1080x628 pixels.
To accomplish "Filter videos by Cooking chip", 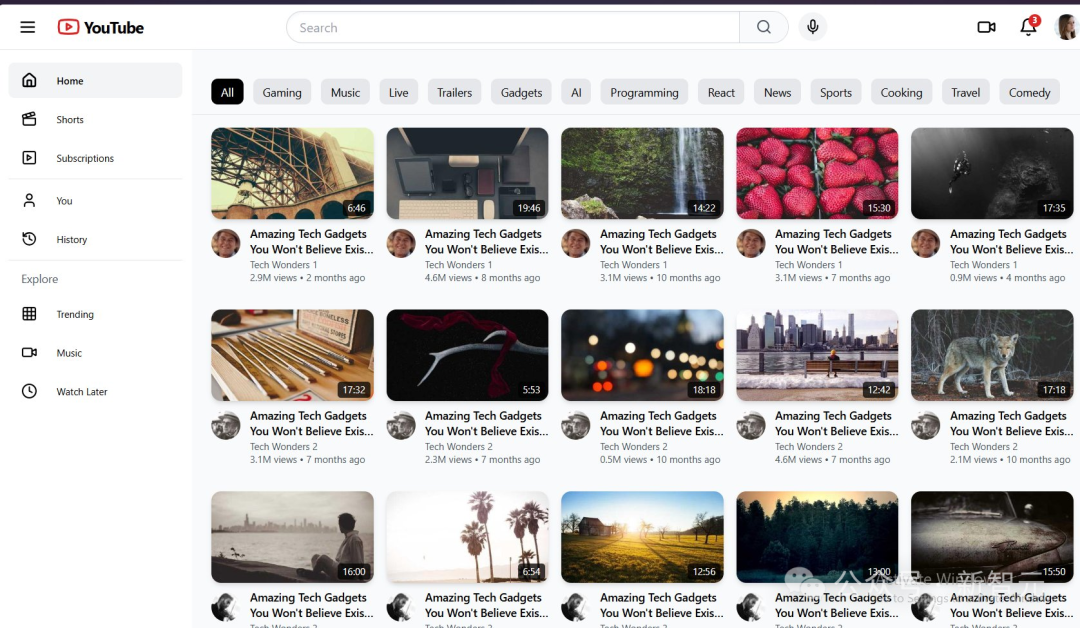I will [x=901, y=92].
